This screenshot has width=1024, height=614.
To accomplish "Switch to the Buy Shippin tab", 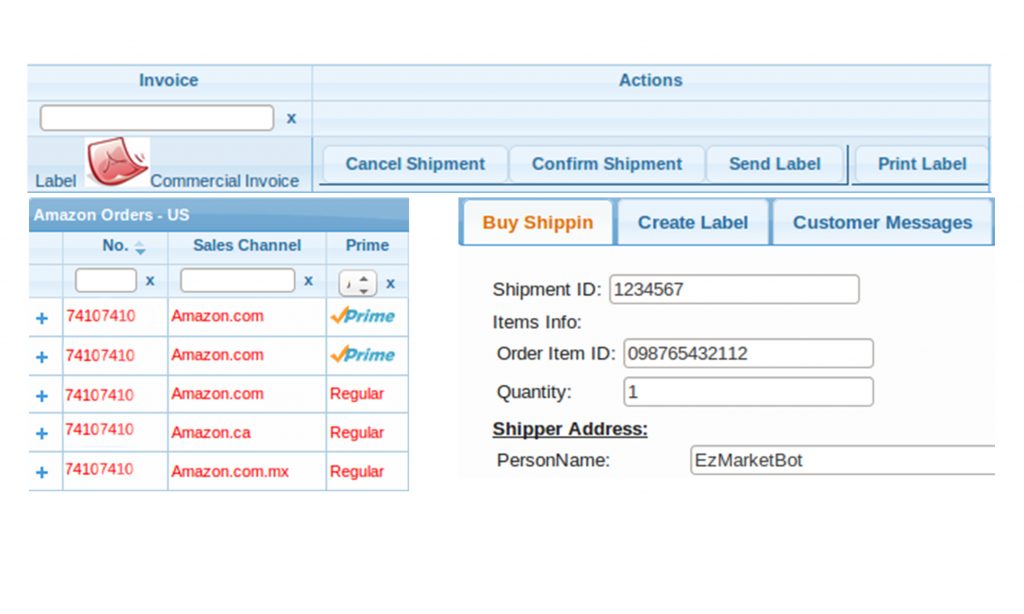I will click(x=537, y=223).
